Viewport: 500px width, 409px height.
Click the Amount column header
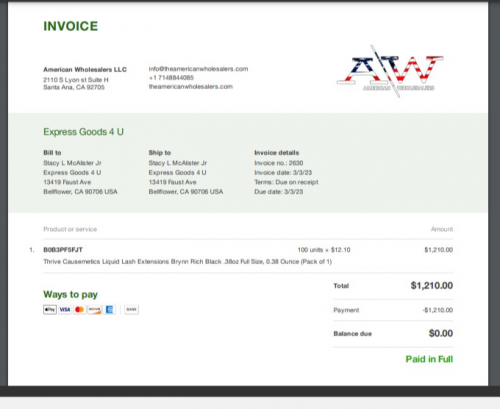click(442, 229)
